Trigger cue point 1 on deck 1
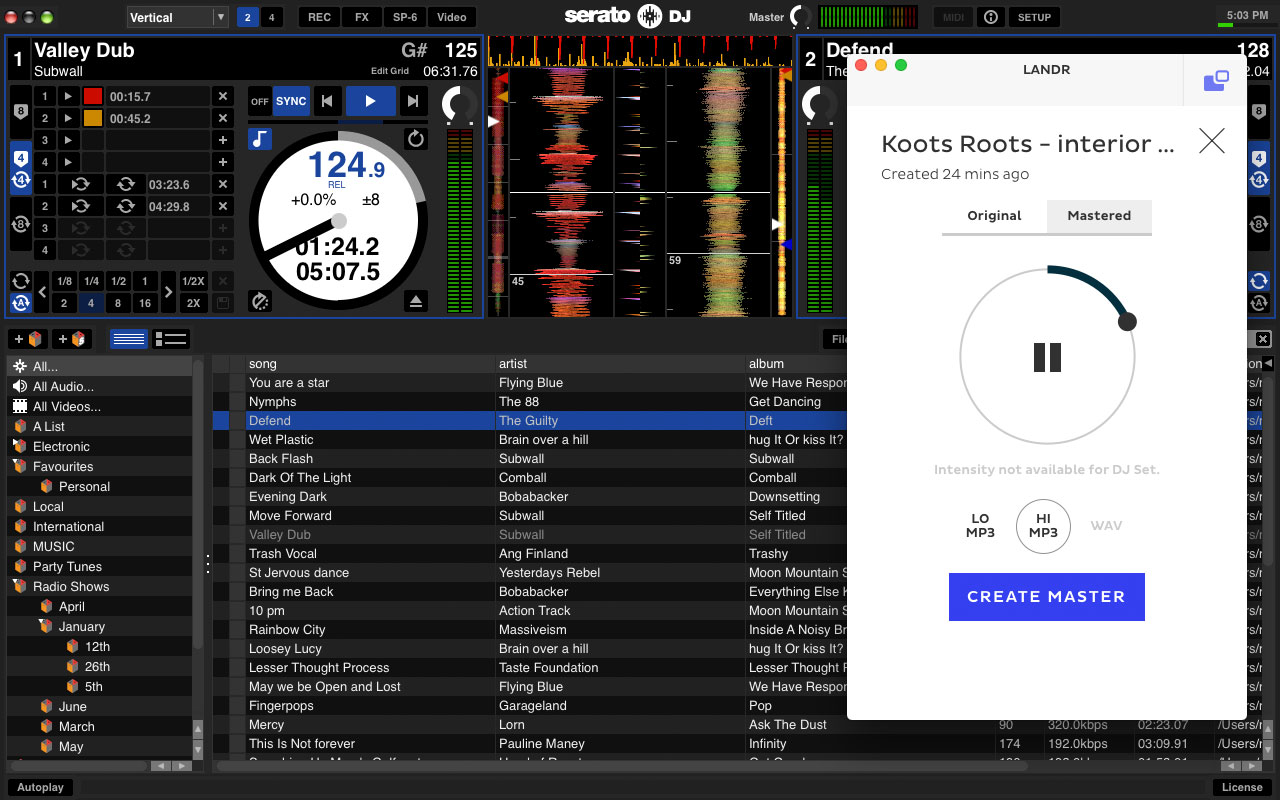 (x=68, y=97)
